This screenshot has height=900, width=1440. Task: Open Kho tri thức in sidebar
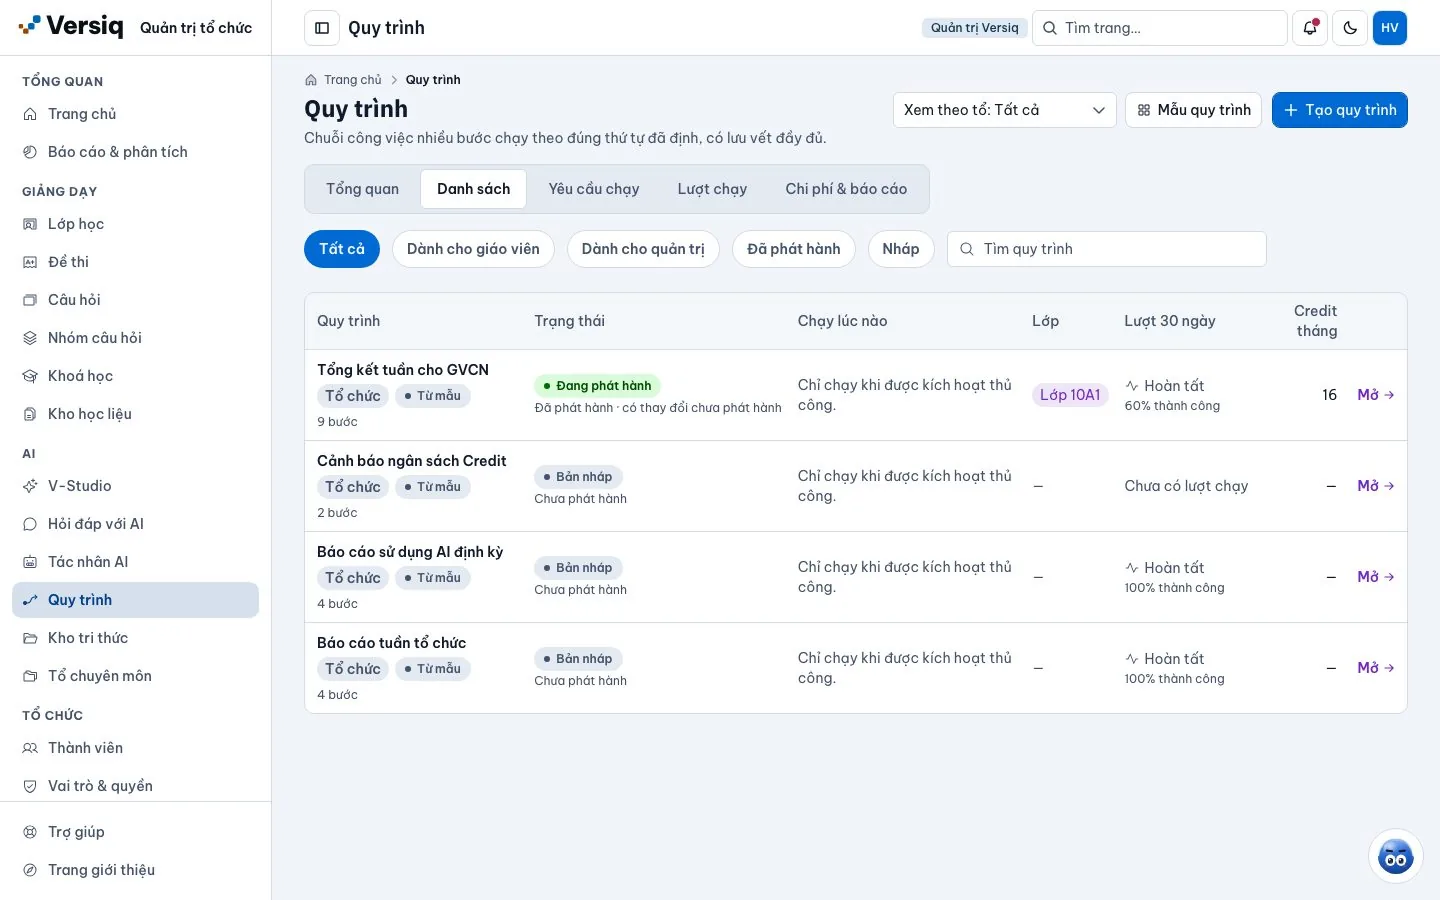135,638
